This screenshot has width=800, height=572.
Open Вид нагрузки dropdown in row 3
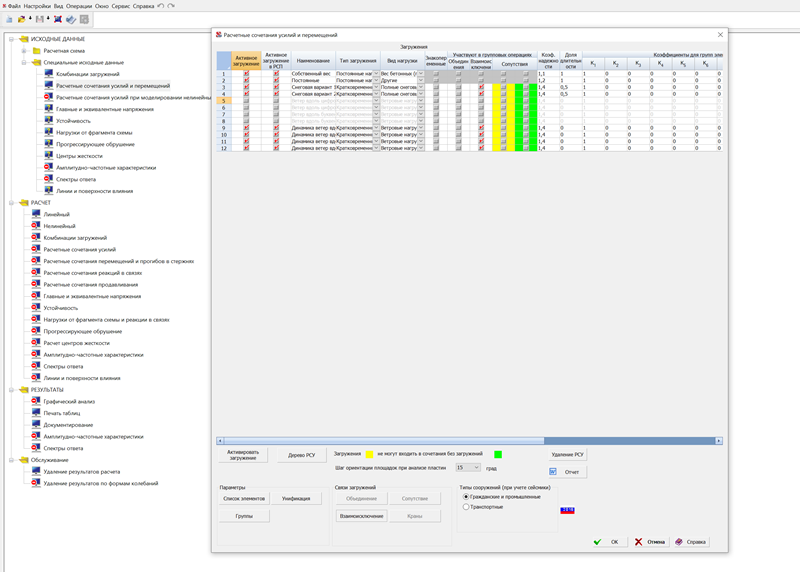[421, 87]
